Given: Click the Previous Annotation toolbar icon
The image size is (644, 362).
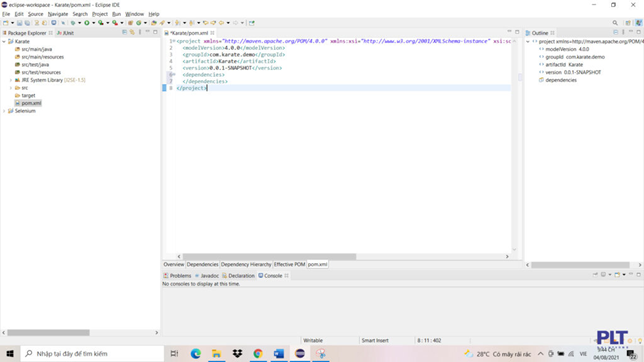Looking at the screenshot, I should (x=192, y=23).
